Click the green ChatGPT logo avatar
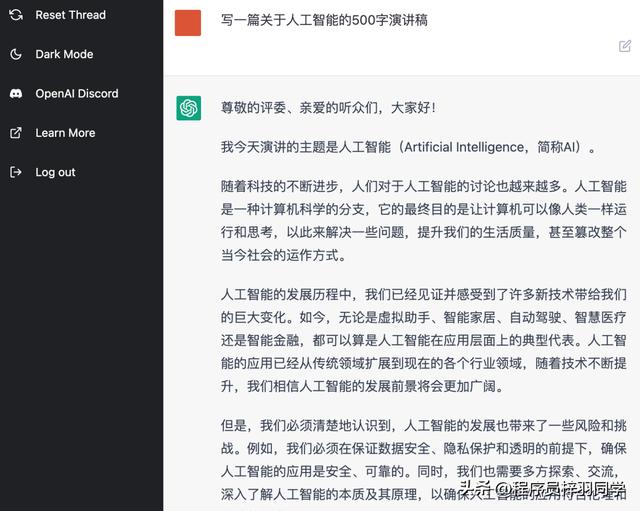 (x=188, y=108)
